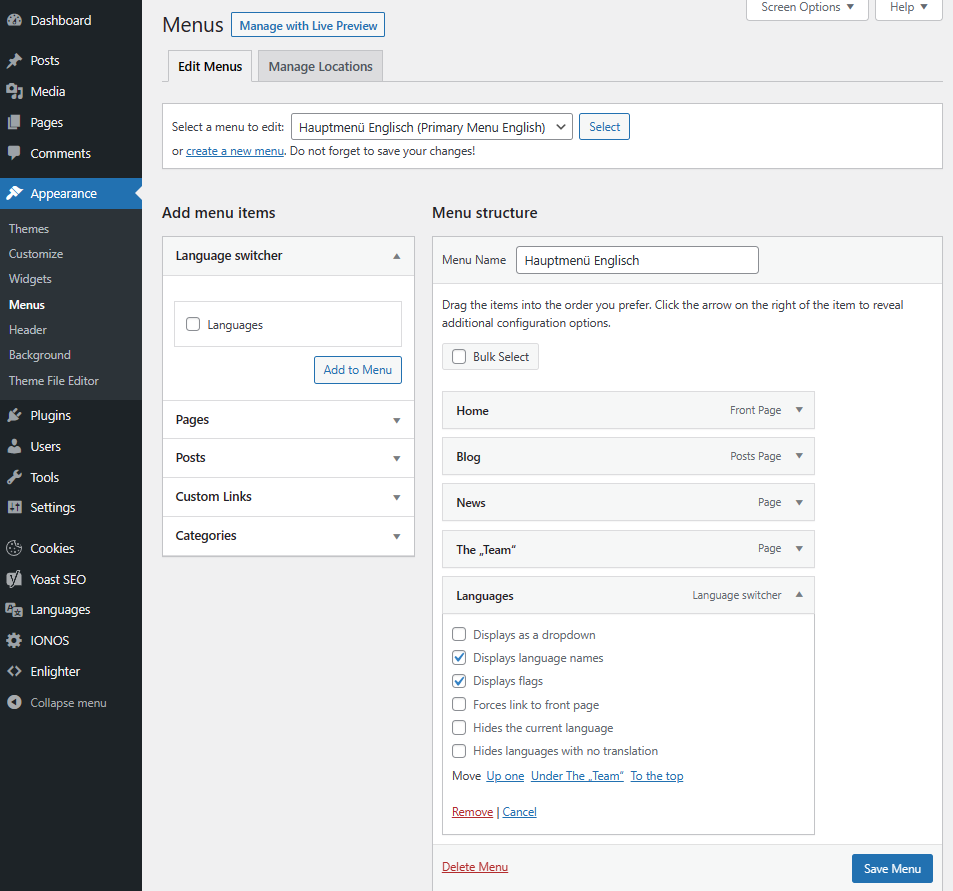953x891 pixels.
Task: Open Plugins via the plug icon
Action: 14,416
